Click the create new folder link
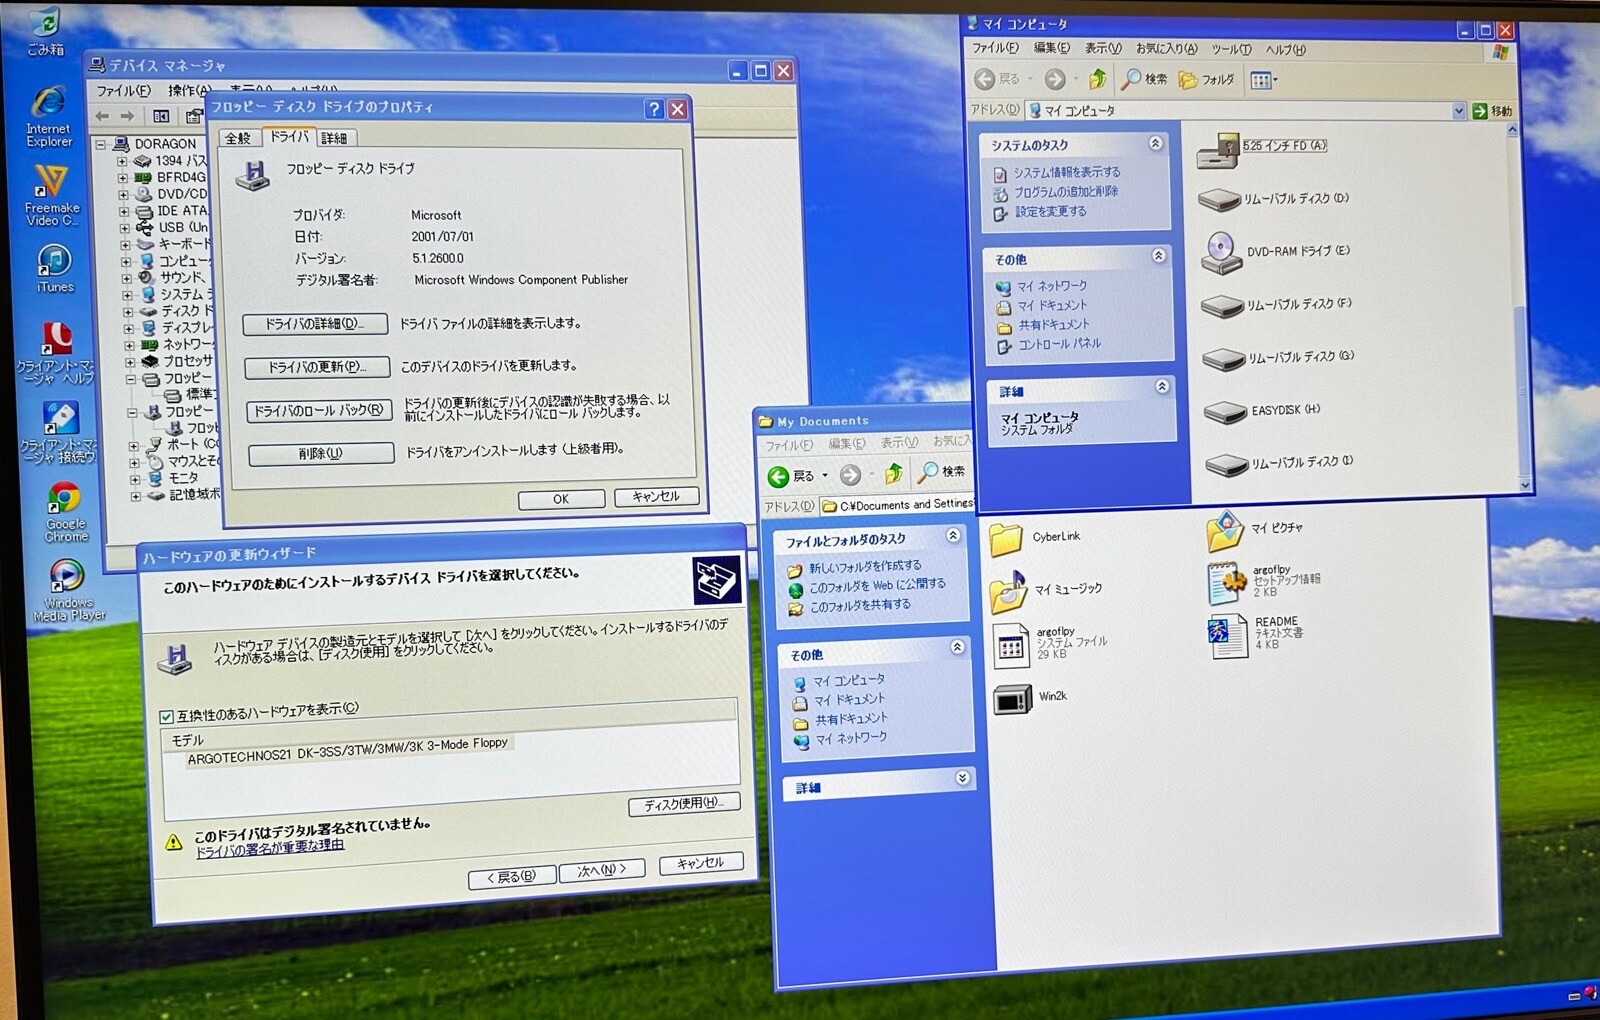The image size is (1600, 1020). pyautogui.click(x=865, y=566)
